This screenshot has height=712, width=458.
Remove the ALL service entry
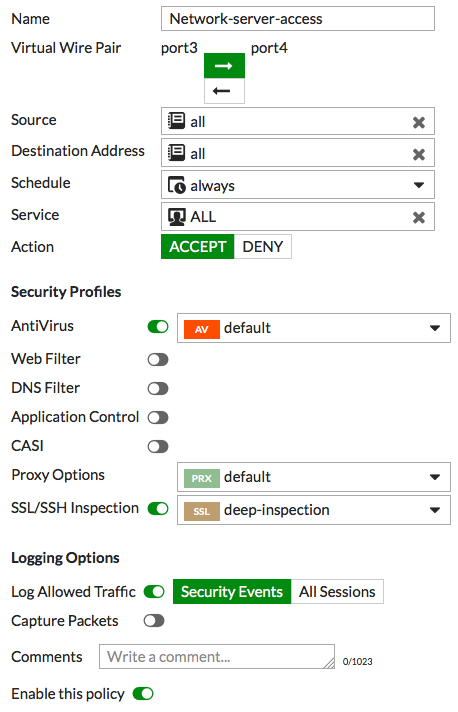(x=419, y=218)
